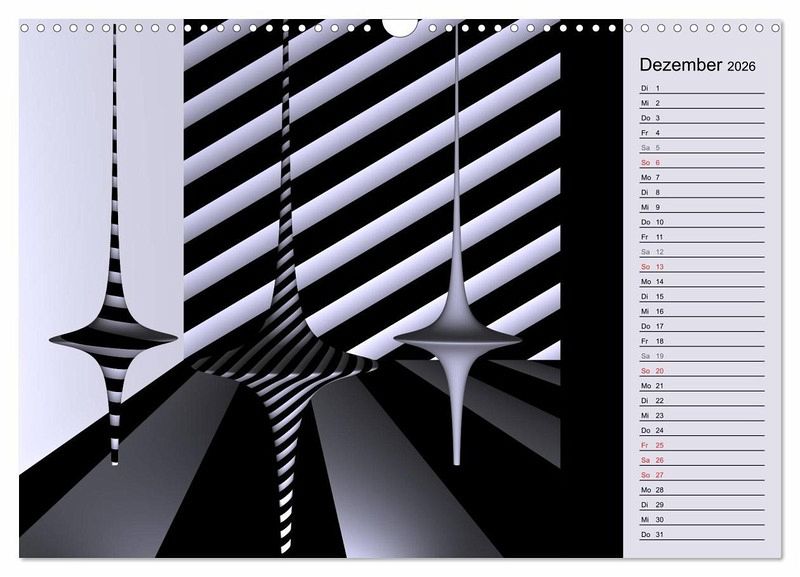Click the red So 13 entry
The image size is (800, 577).
point(700,267)
